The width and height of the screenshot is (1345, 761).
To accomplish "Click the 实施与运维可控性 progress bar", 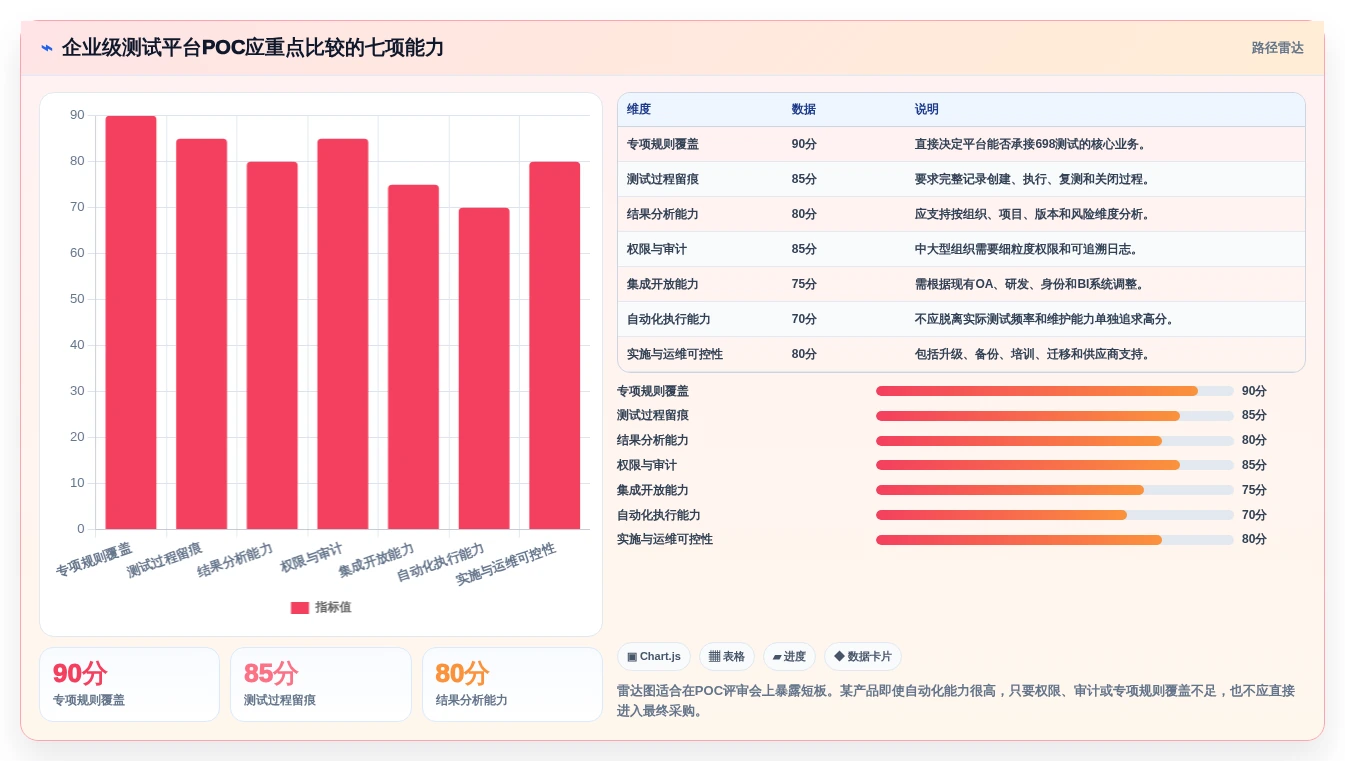I will pyautogui.click(x=1054, y=540).
